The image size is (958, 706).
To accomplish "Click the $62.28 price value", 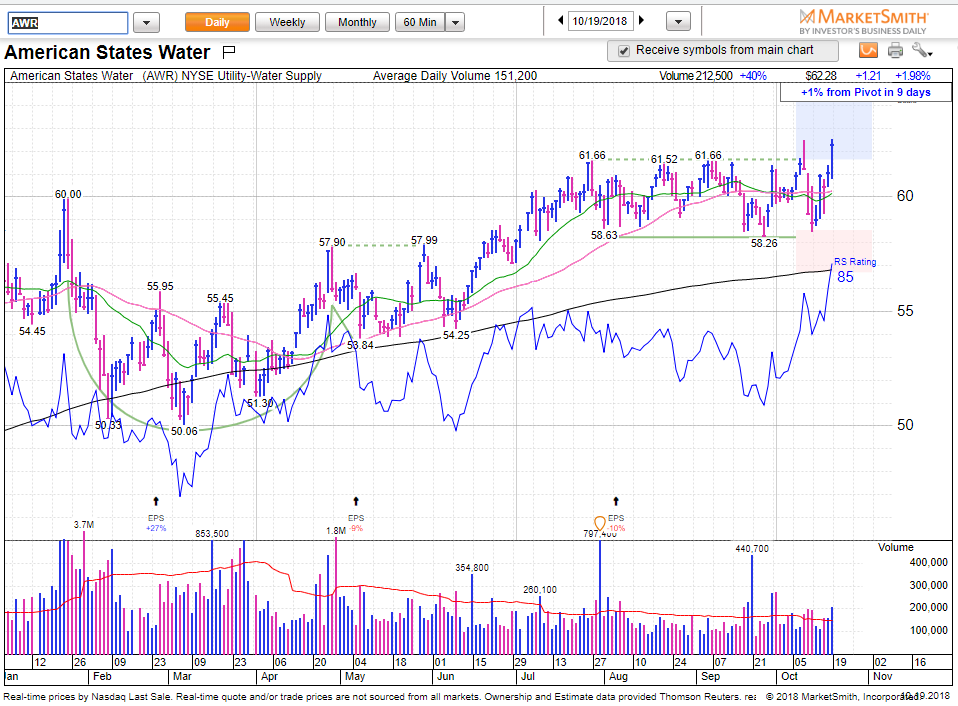I will [821, 76].
